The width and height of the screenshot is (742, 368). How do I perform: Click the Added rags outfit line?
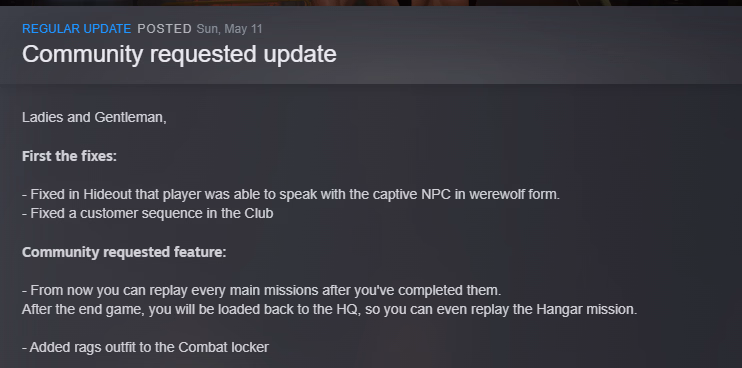point(145,347)
